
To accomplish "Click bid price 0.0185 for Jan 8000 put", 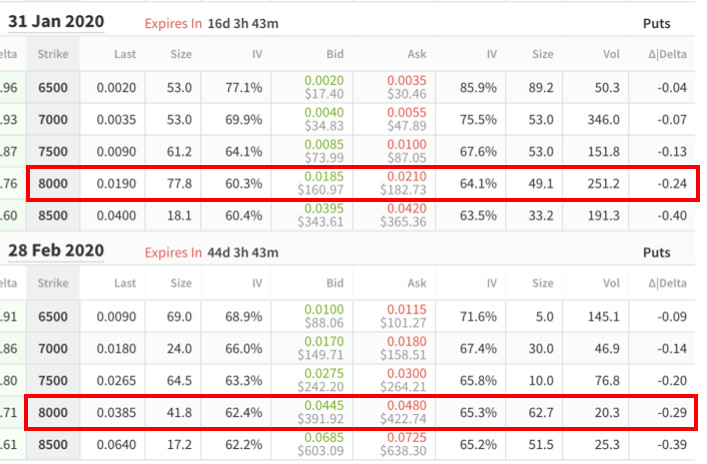I will (x=324, y=176).
